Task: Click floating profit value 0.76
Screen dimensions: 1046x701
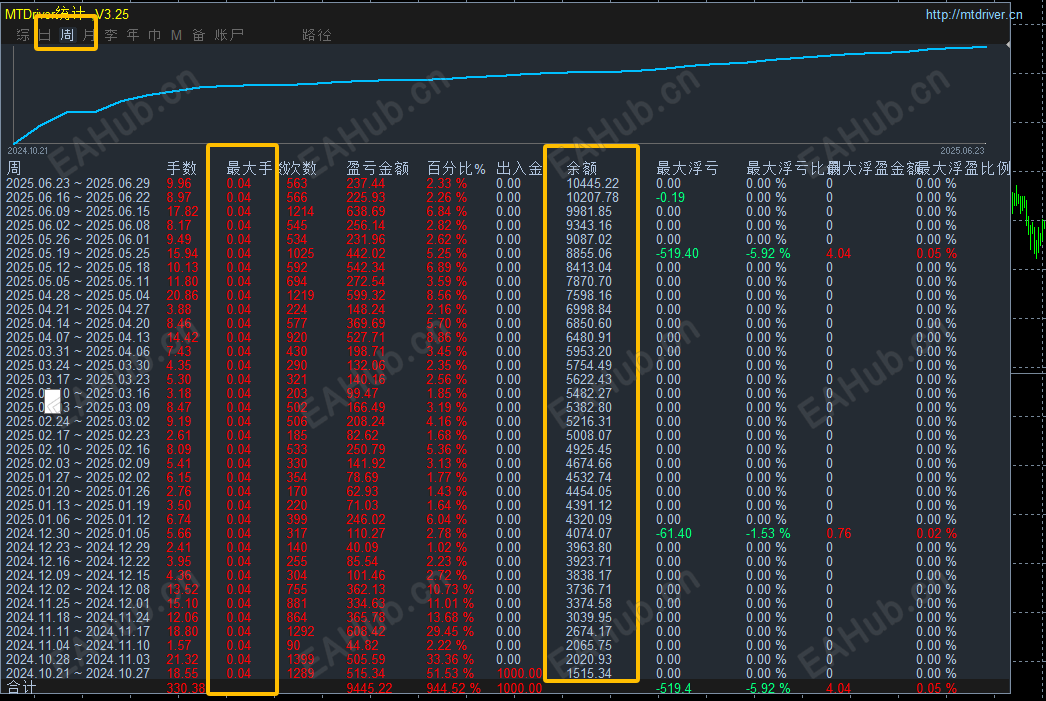Action: point(839,534)
